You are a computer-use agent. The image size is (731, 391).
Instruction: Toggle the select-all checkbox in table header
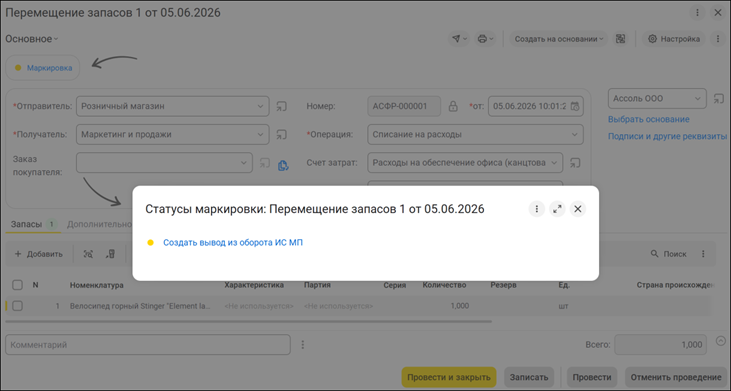[17, 285]
